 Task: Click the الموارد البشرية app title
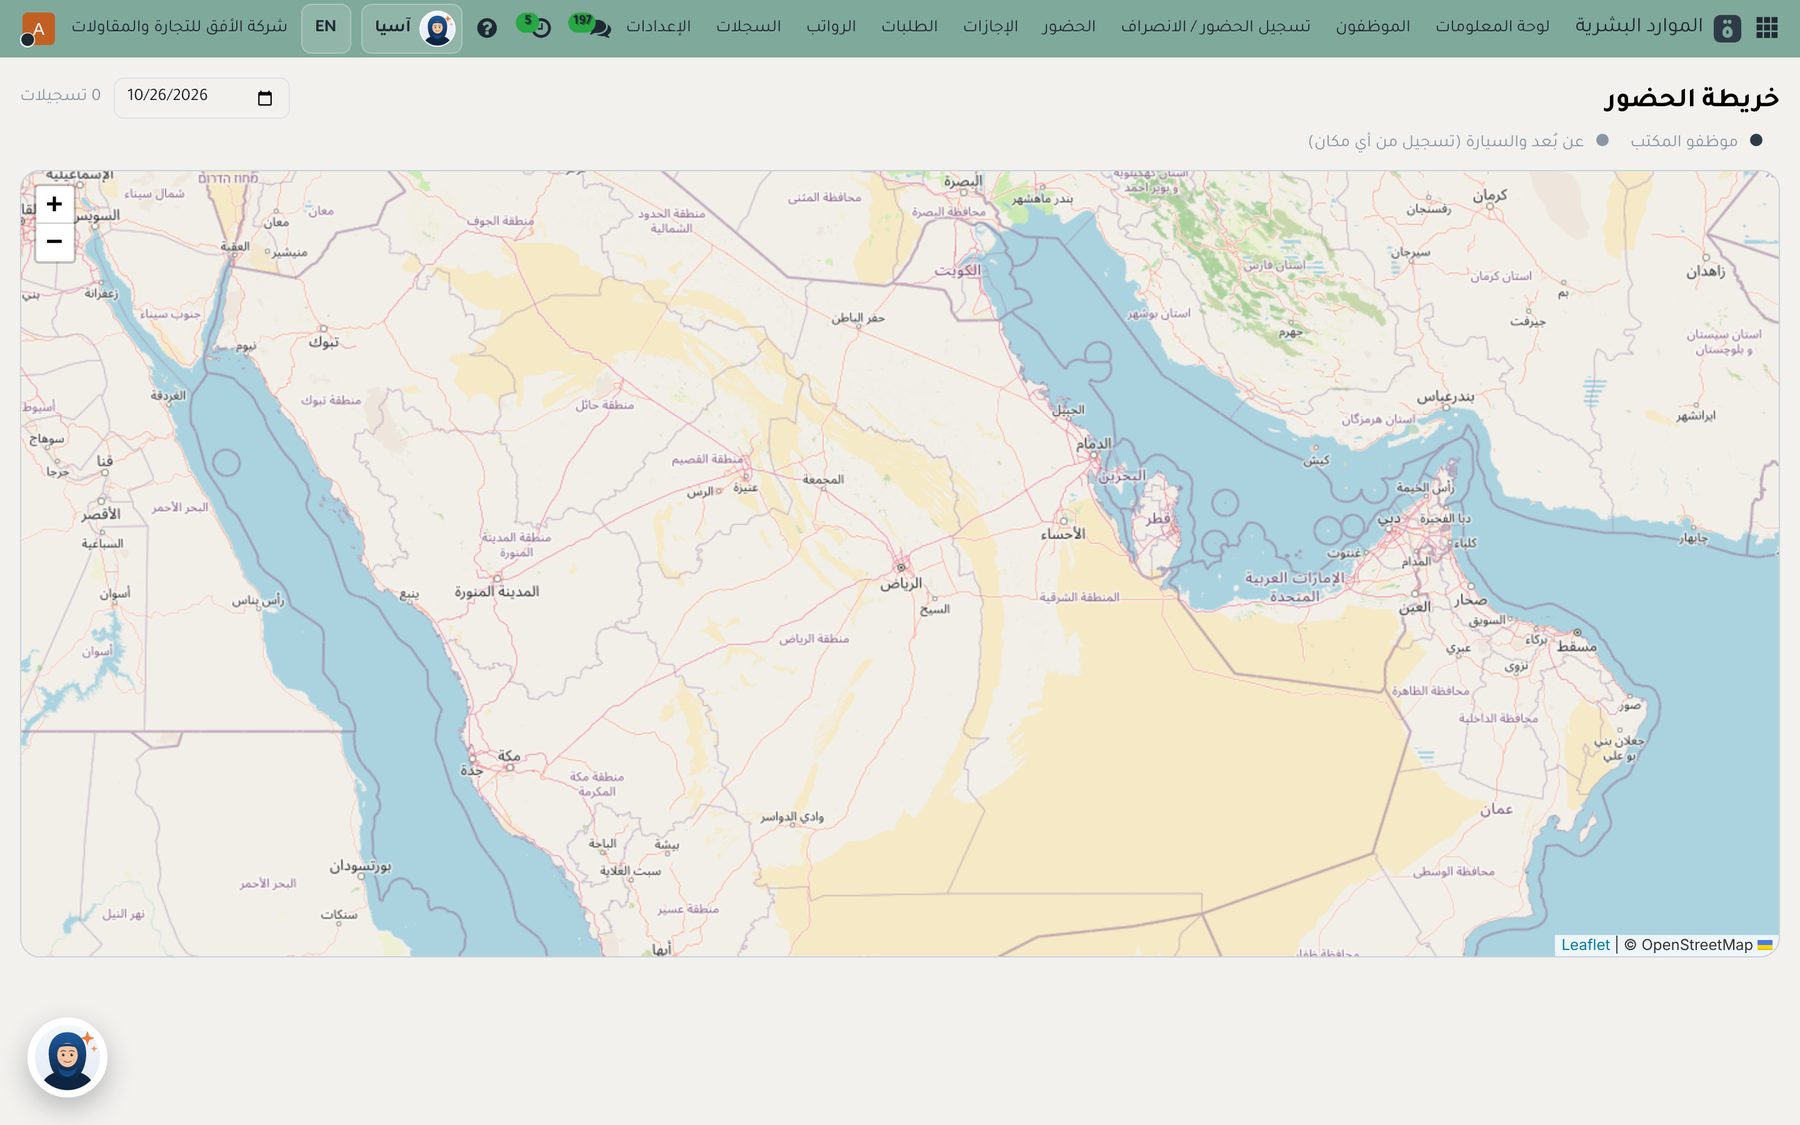click(1638, 26)
